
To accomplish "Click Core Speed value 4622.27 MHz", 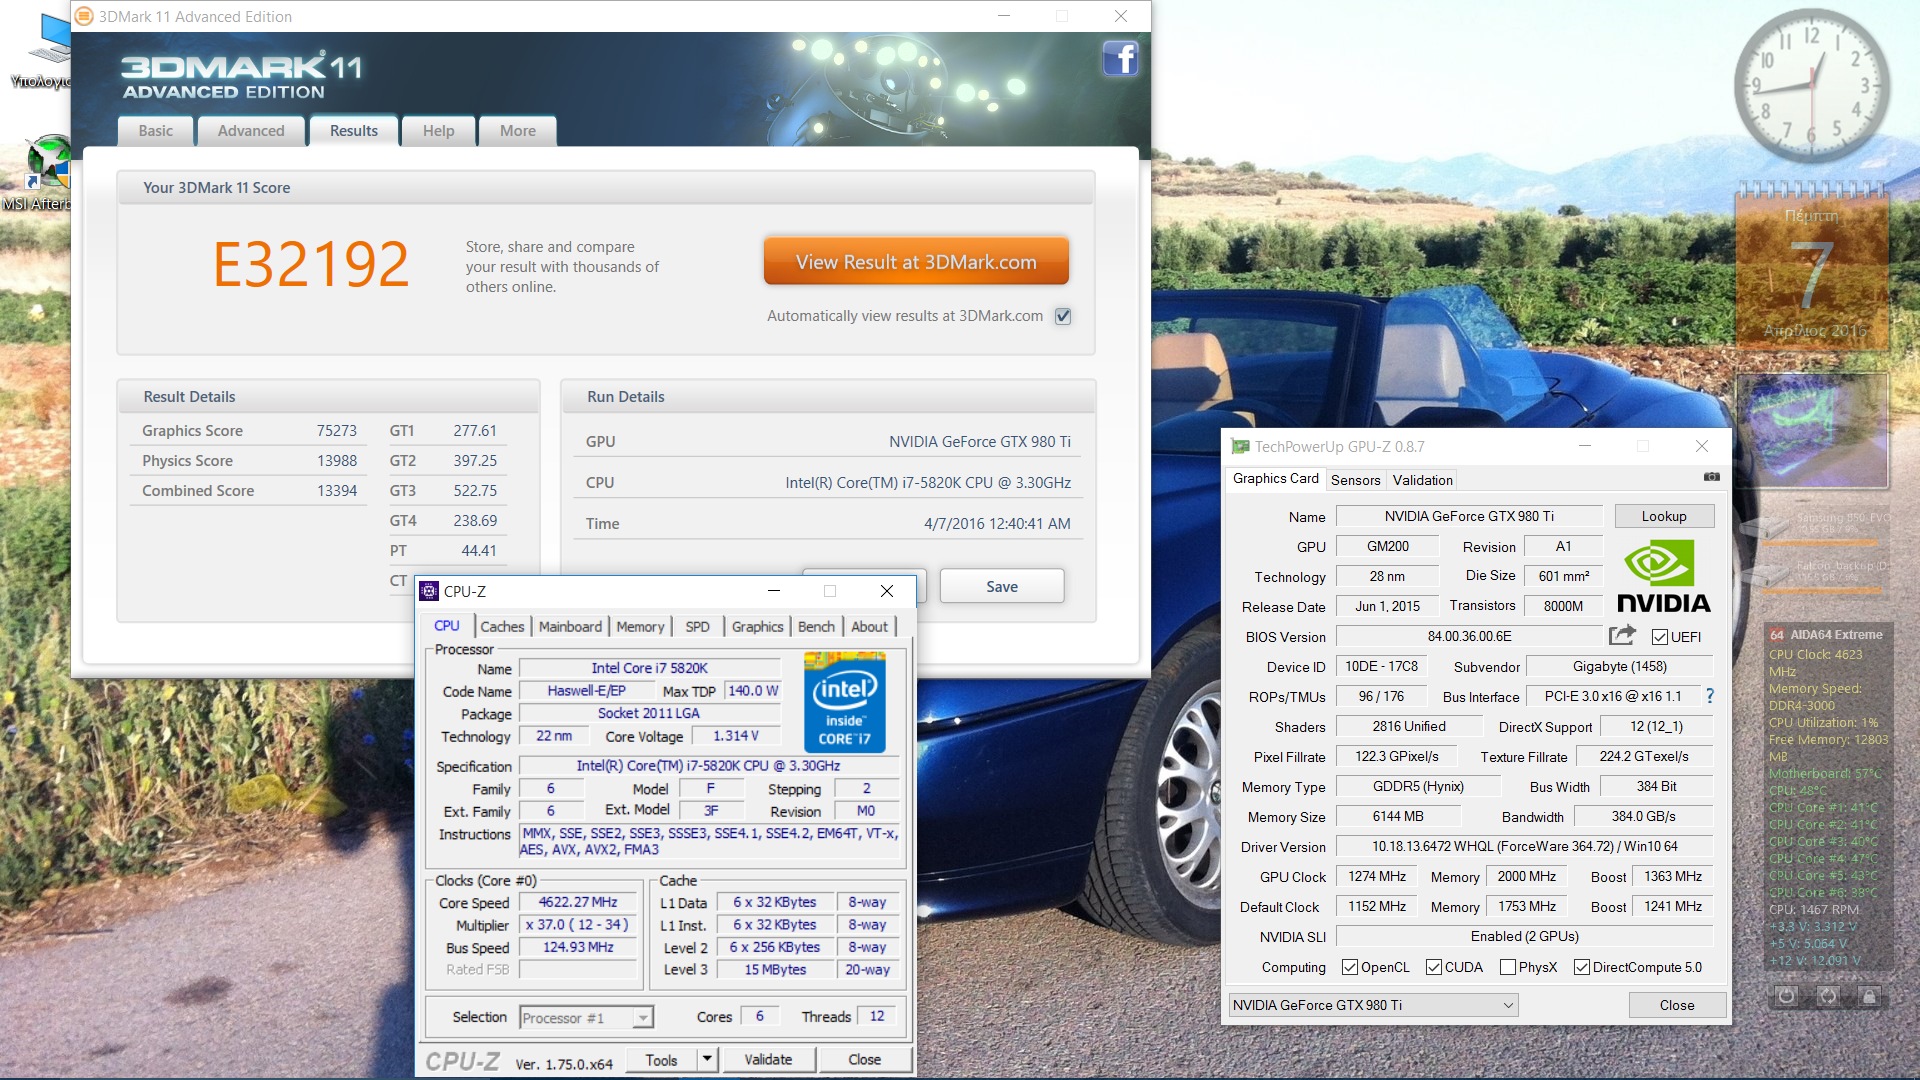I will point(578,902).
